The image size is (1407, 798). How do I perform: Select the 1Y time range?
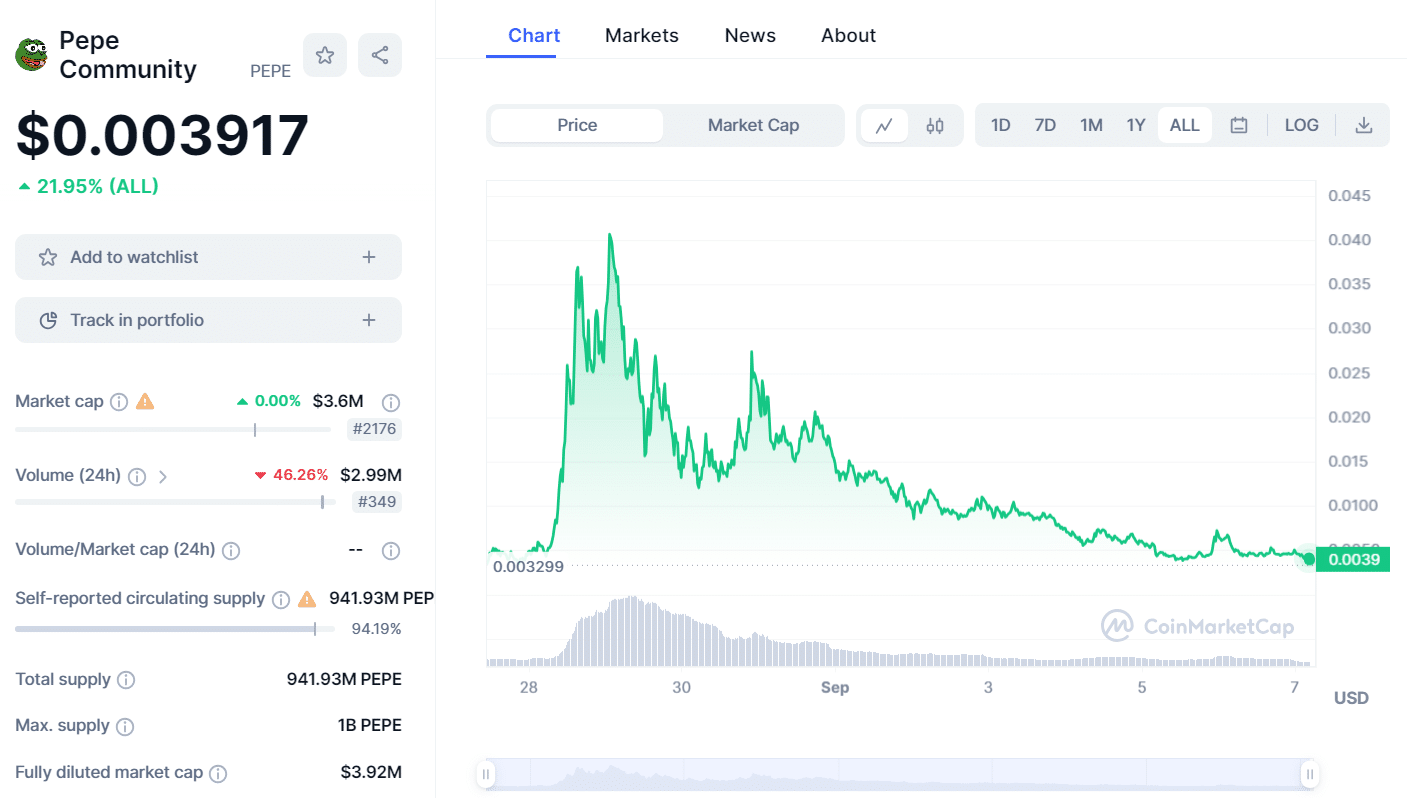click(1135, 125)
